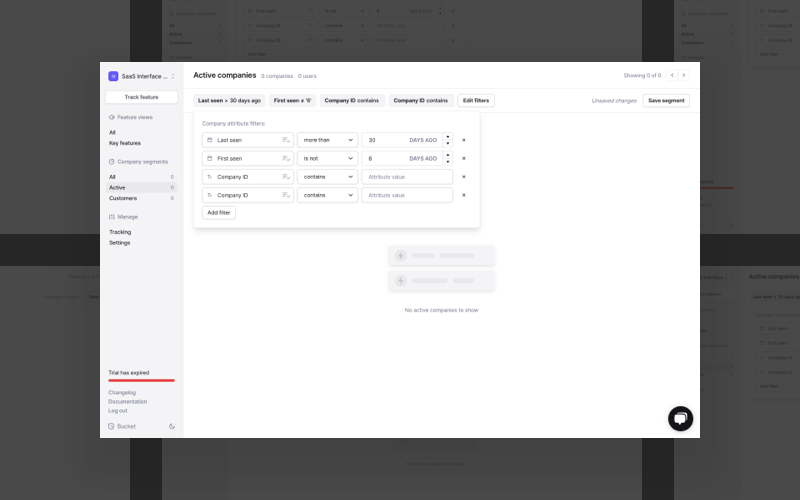Toggle dark mode moon icon
Image resolution: width=800 pixels, height=500 pixels.
coord(172,427)
